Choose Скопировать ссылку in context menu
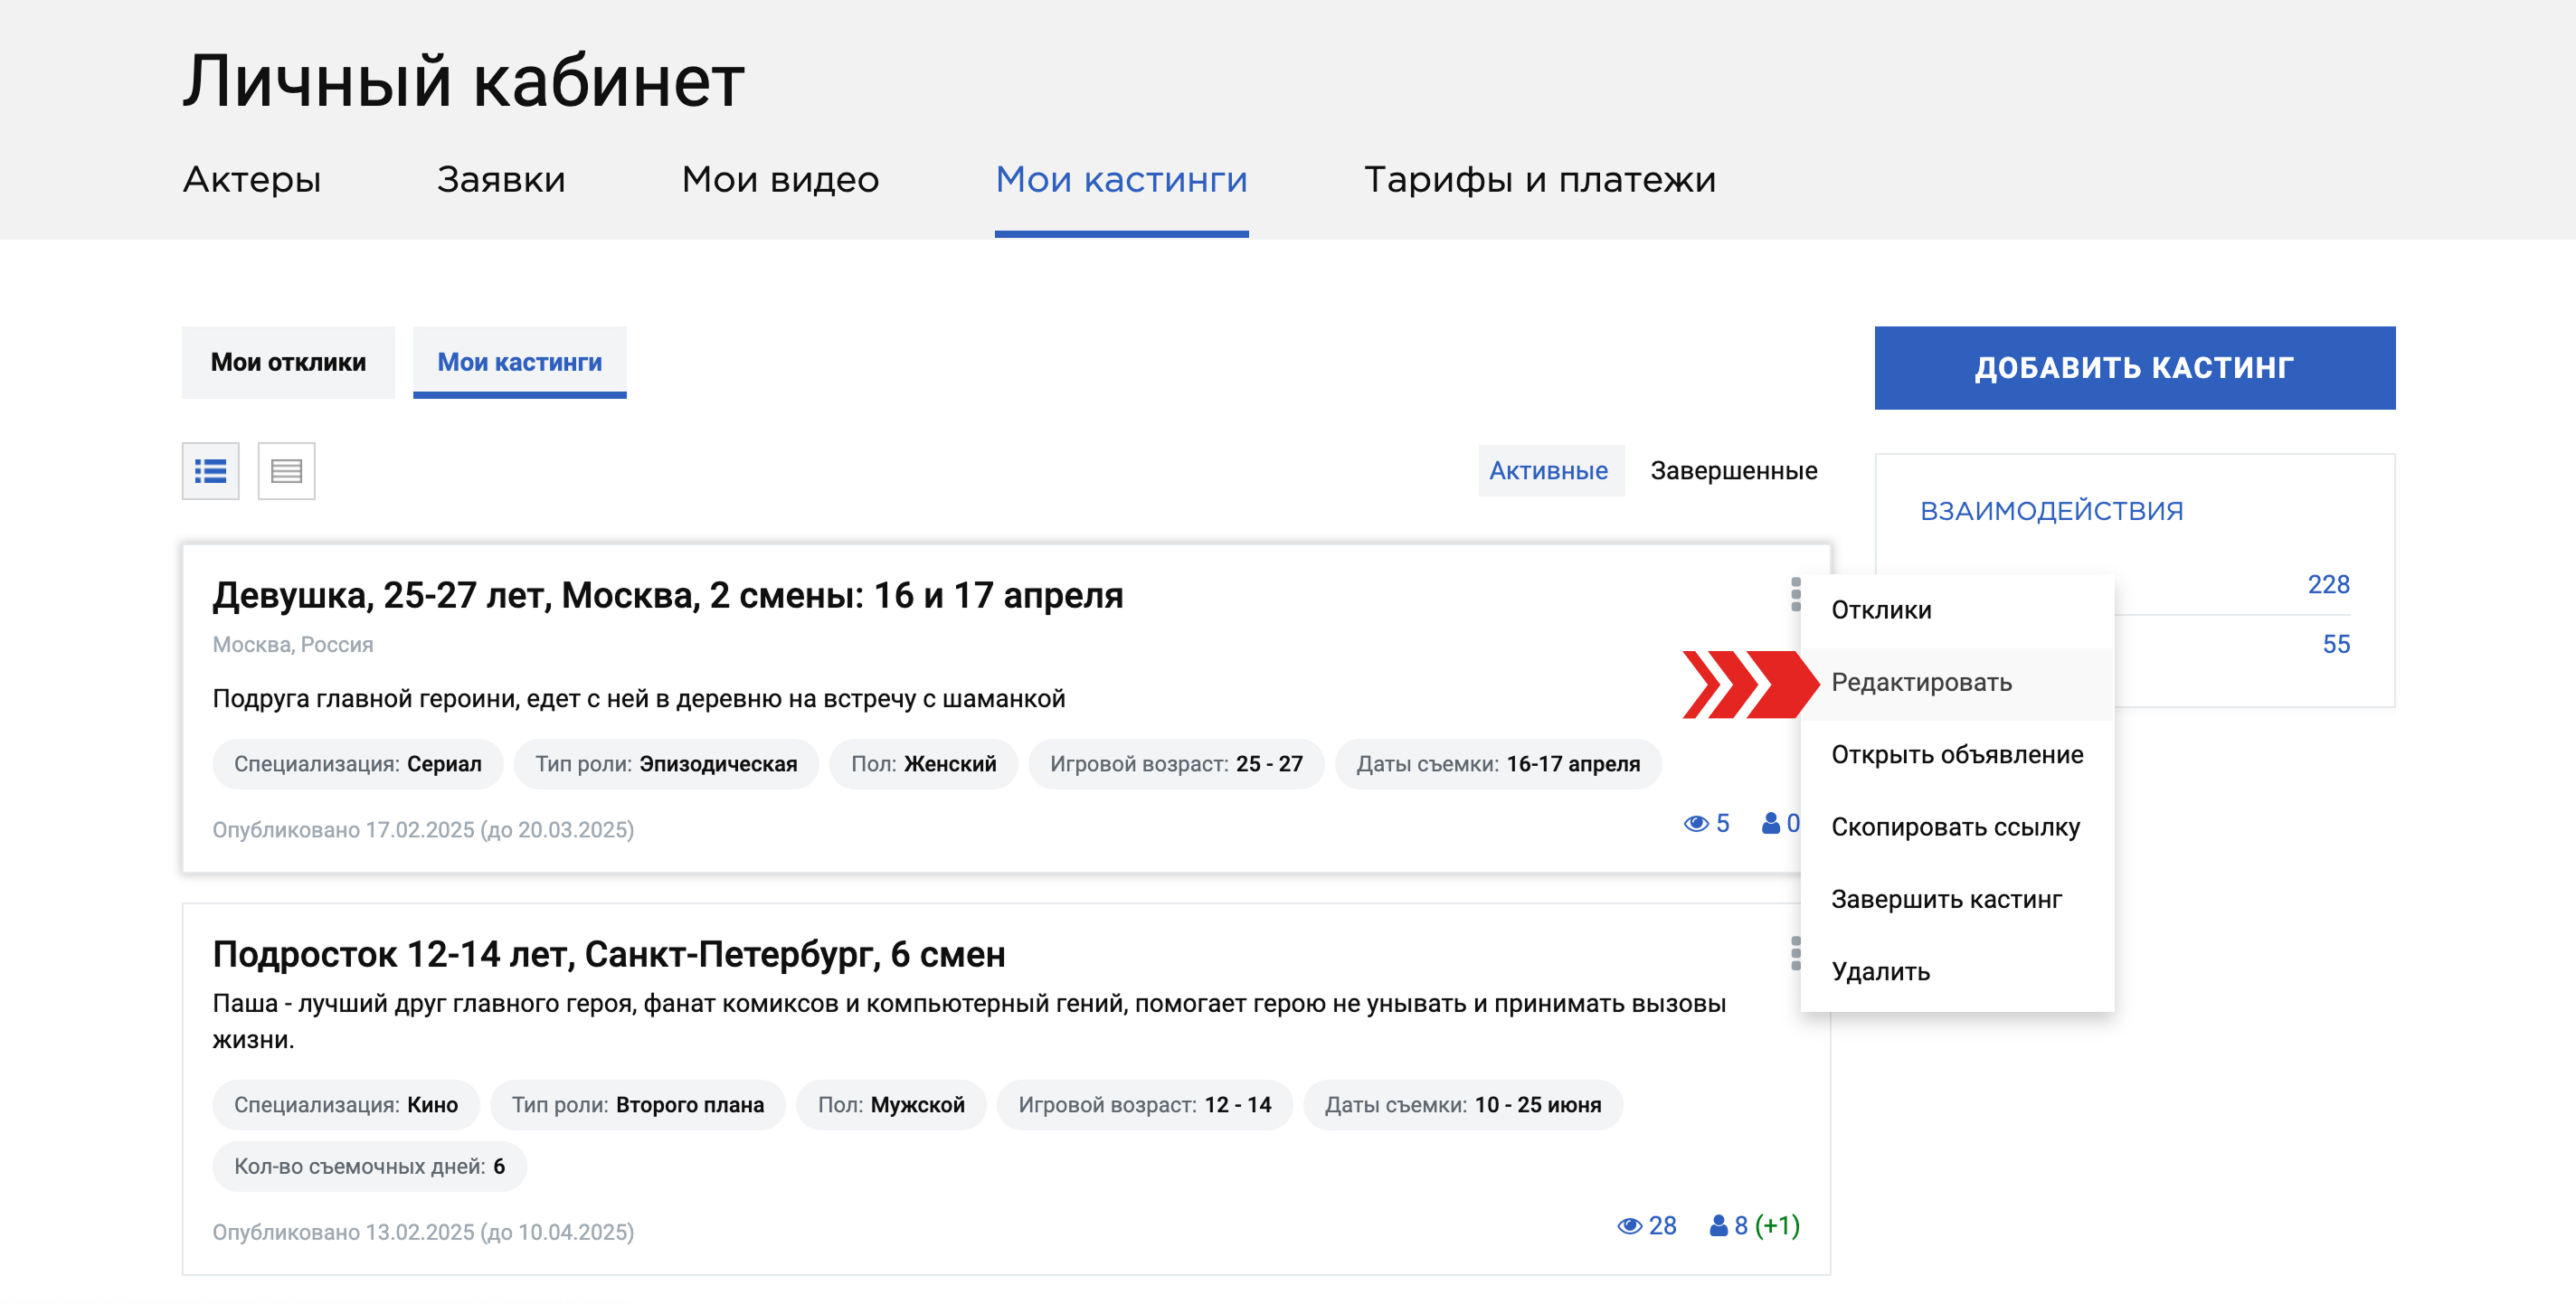 tap(1957, 828)
